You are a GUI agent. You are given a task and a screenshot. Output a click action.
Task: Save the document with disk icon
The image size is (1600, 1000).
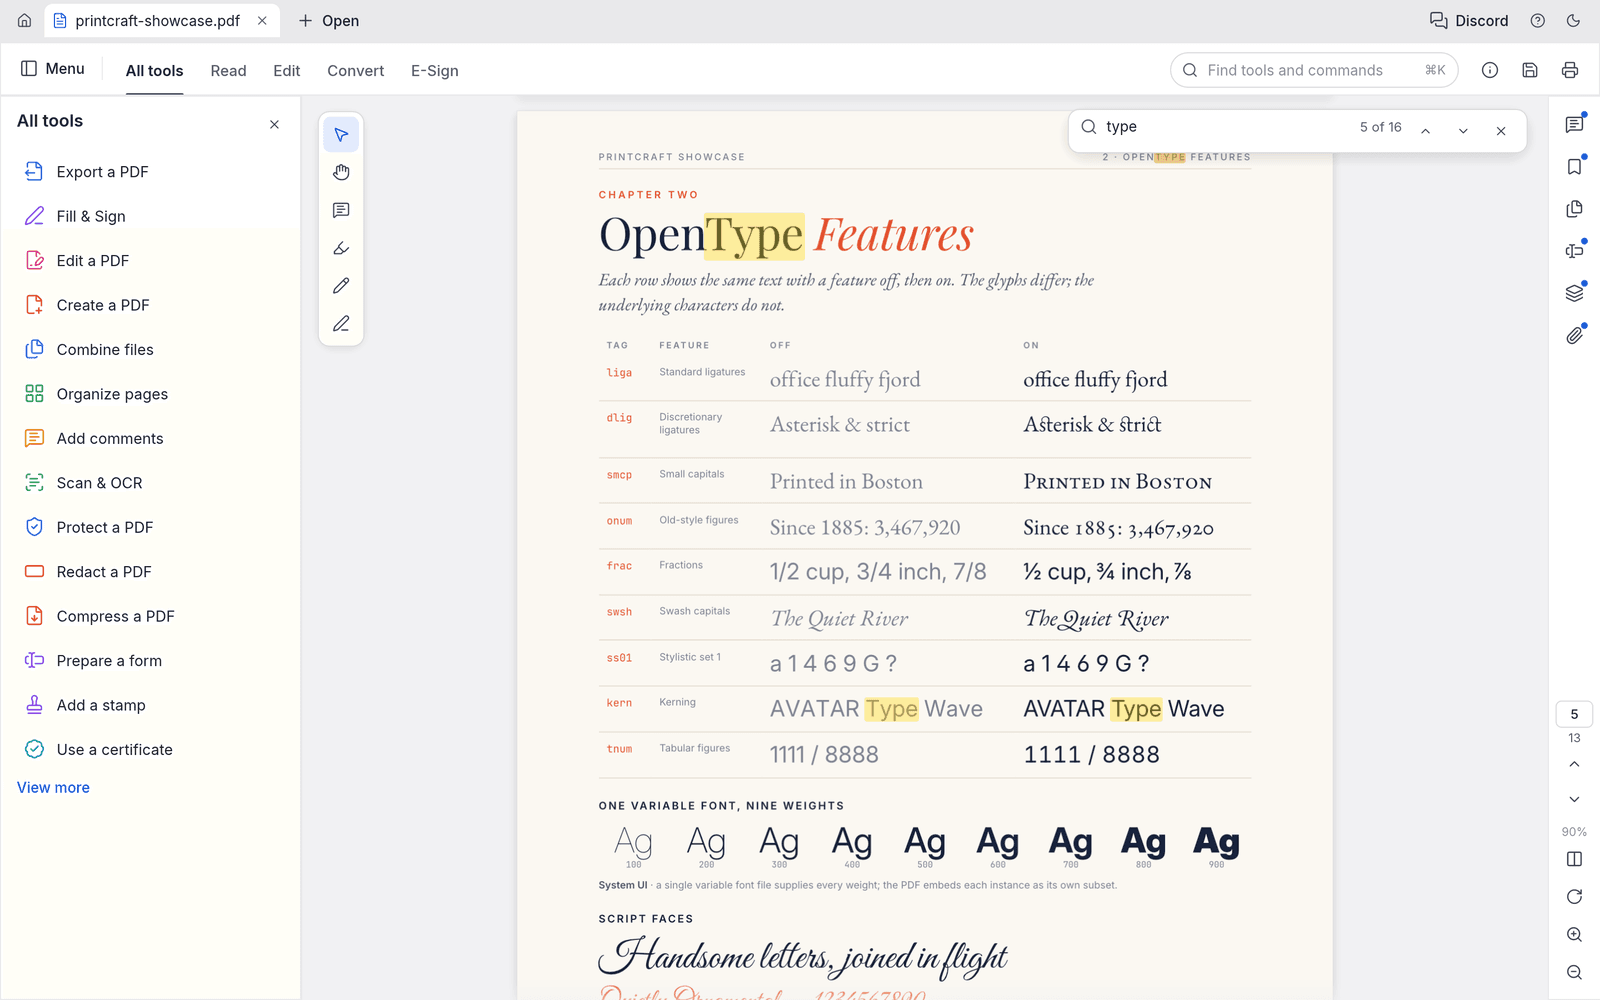1530,70
